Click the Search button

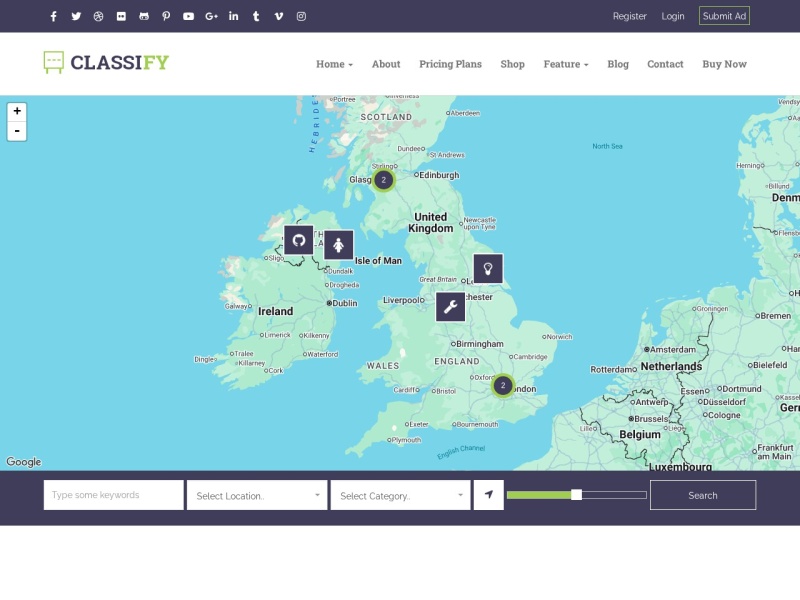point(703,495)
